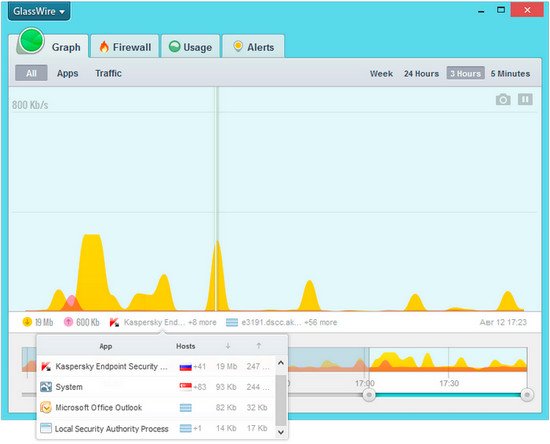Click the 19 Mb cell for Kaspersky
This screenshot has height=444, width=550.
click(x=227, y=366)
